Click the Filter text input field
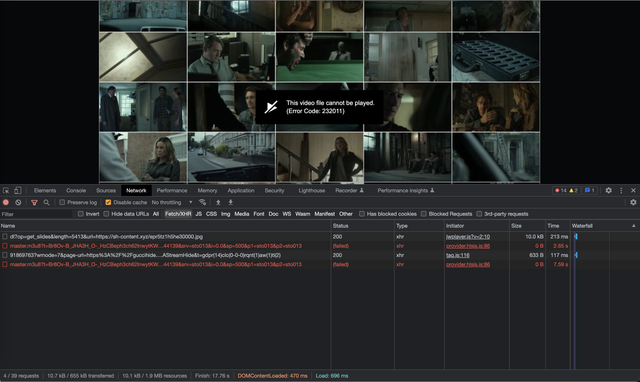This screenshot has height=382, width=640. (x=37, y=214)
